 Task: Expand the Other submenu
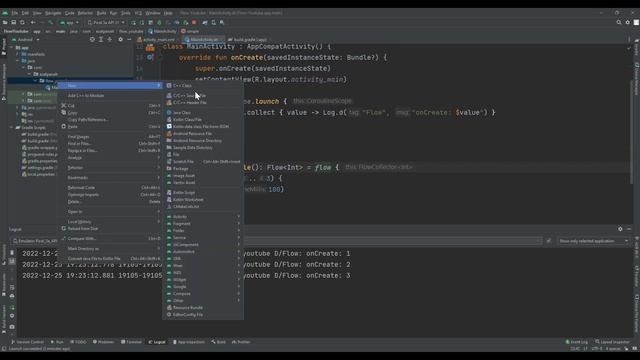tap(203, 300)
